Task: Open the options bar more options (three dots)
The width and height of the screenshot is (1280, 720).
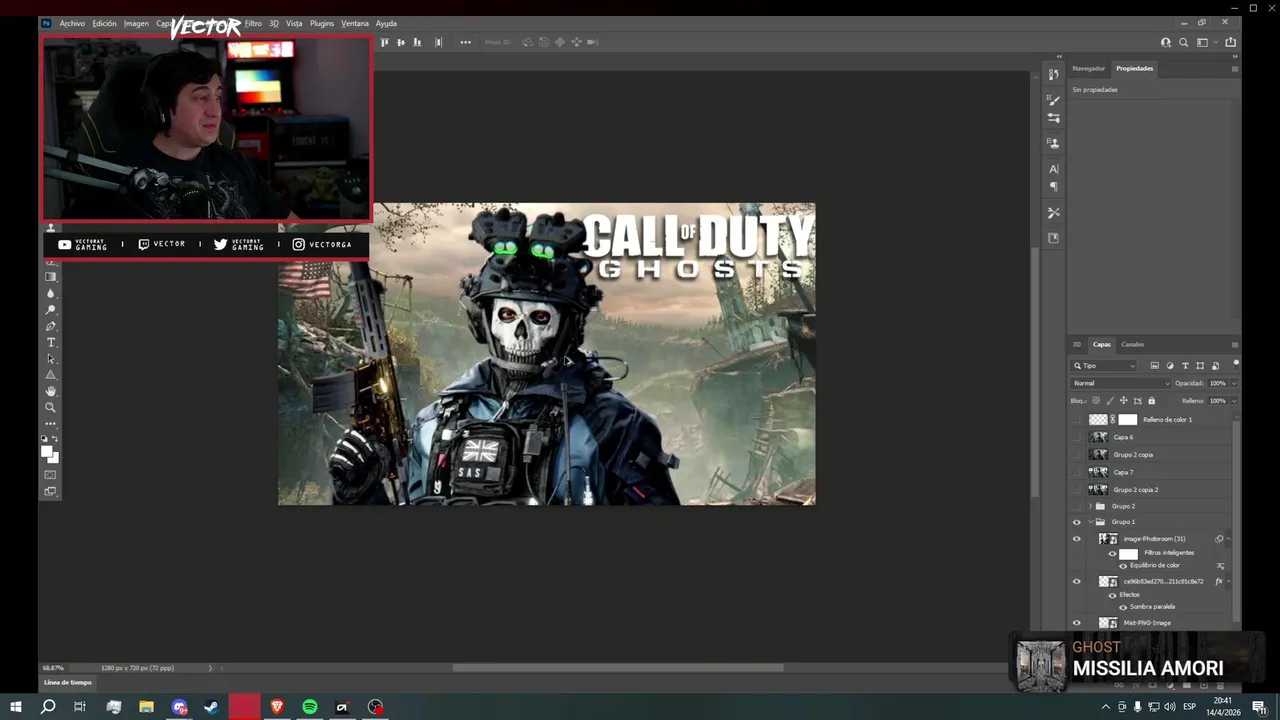Action: tap(465, 42)
